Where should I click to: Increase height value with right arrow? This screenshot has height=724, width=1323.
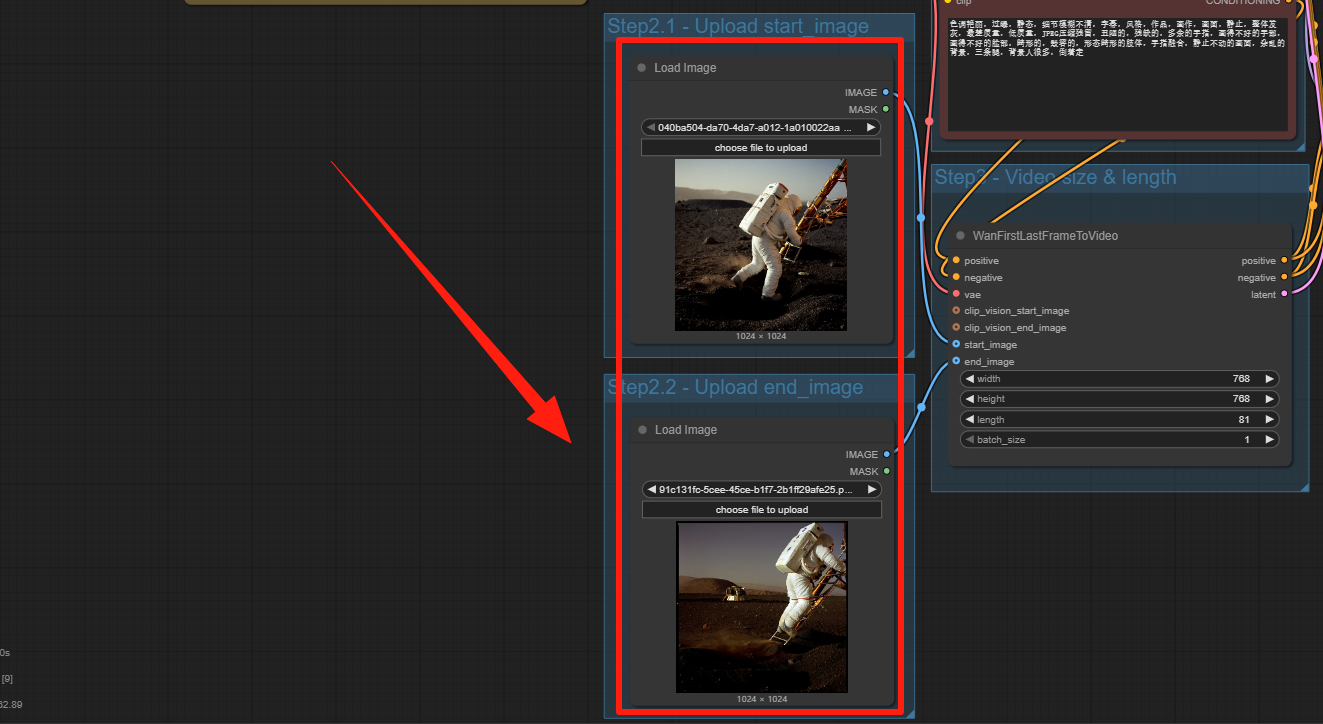(1269, 399)
